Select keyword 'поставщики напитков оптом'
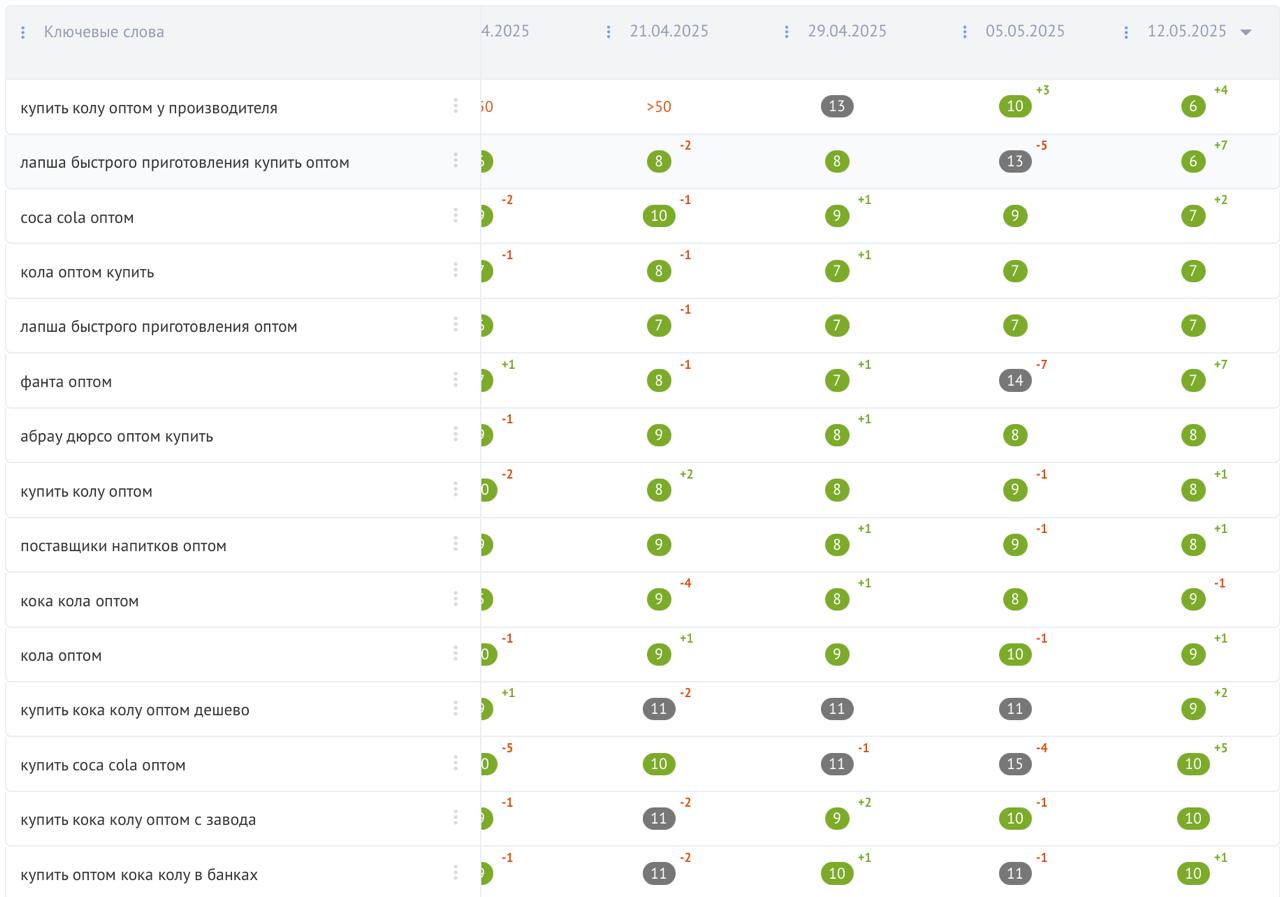1280x897 pixels. [x=123, y=546]
